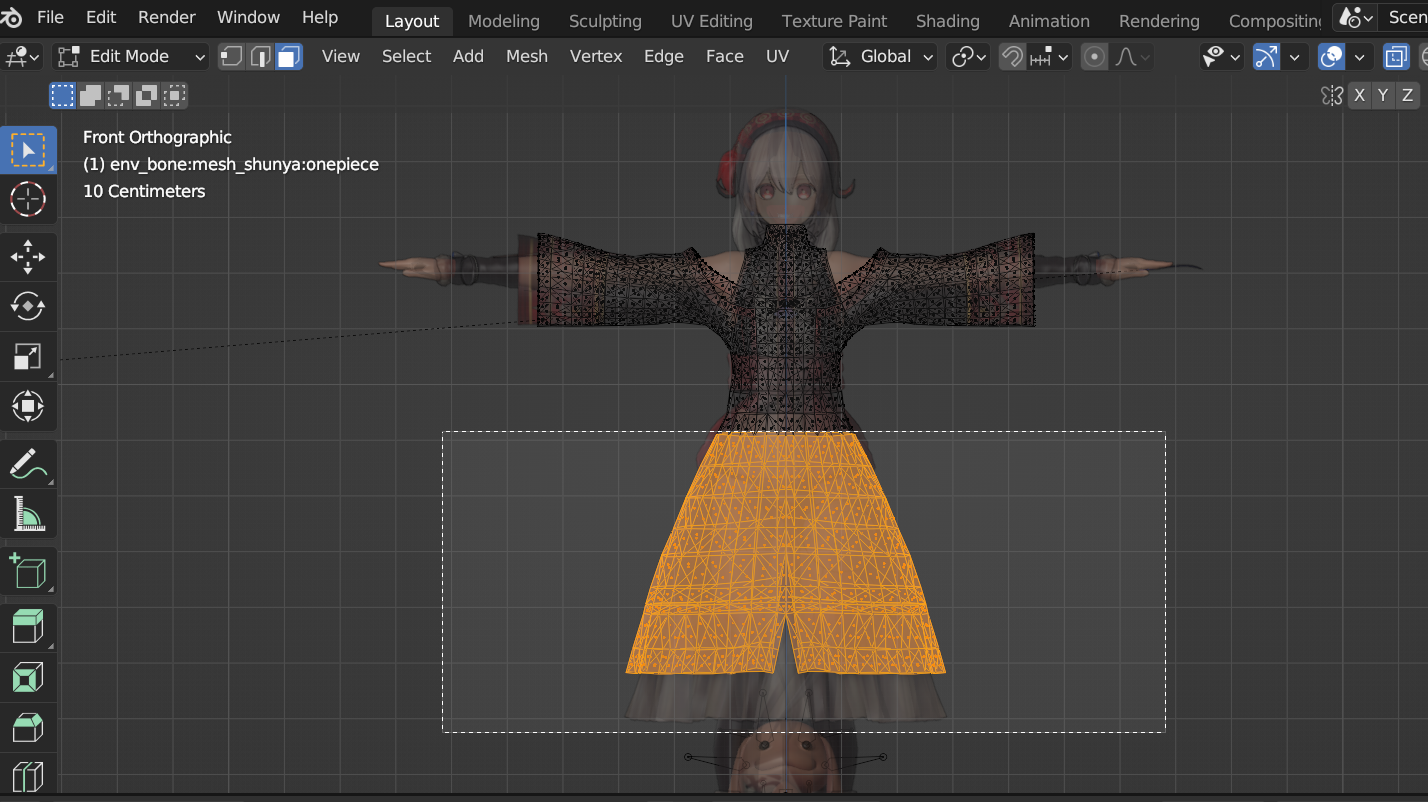Toggle viewport gizmos display
The height and width of the screenshot is (802, 1428).
click(x=1266, y=57)
